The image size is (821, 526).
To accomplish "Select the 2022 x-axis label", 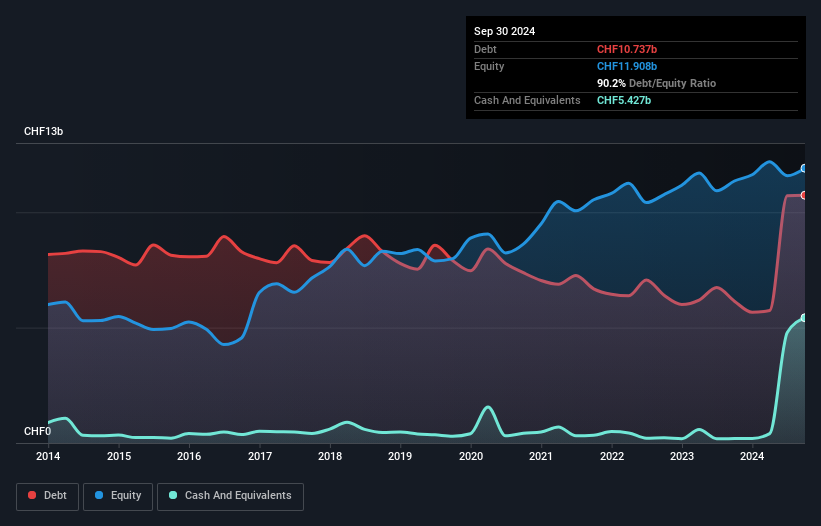I will [612, 456].
